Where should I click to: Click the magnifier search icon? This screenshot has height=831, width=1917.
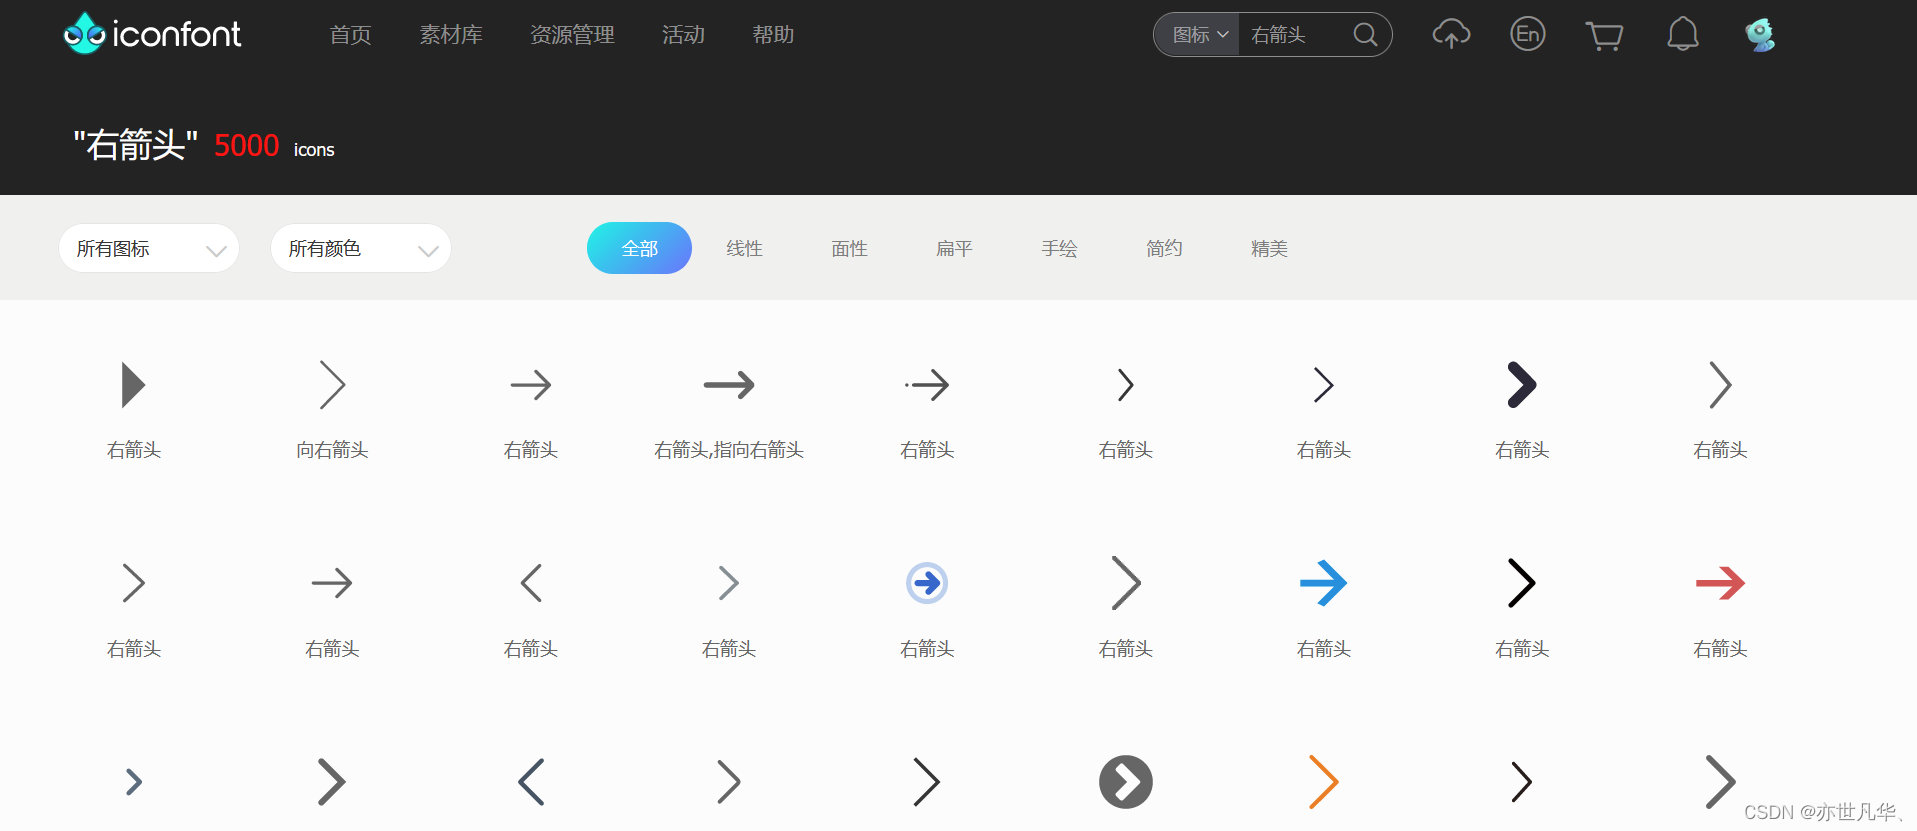tap(1365, 35)
